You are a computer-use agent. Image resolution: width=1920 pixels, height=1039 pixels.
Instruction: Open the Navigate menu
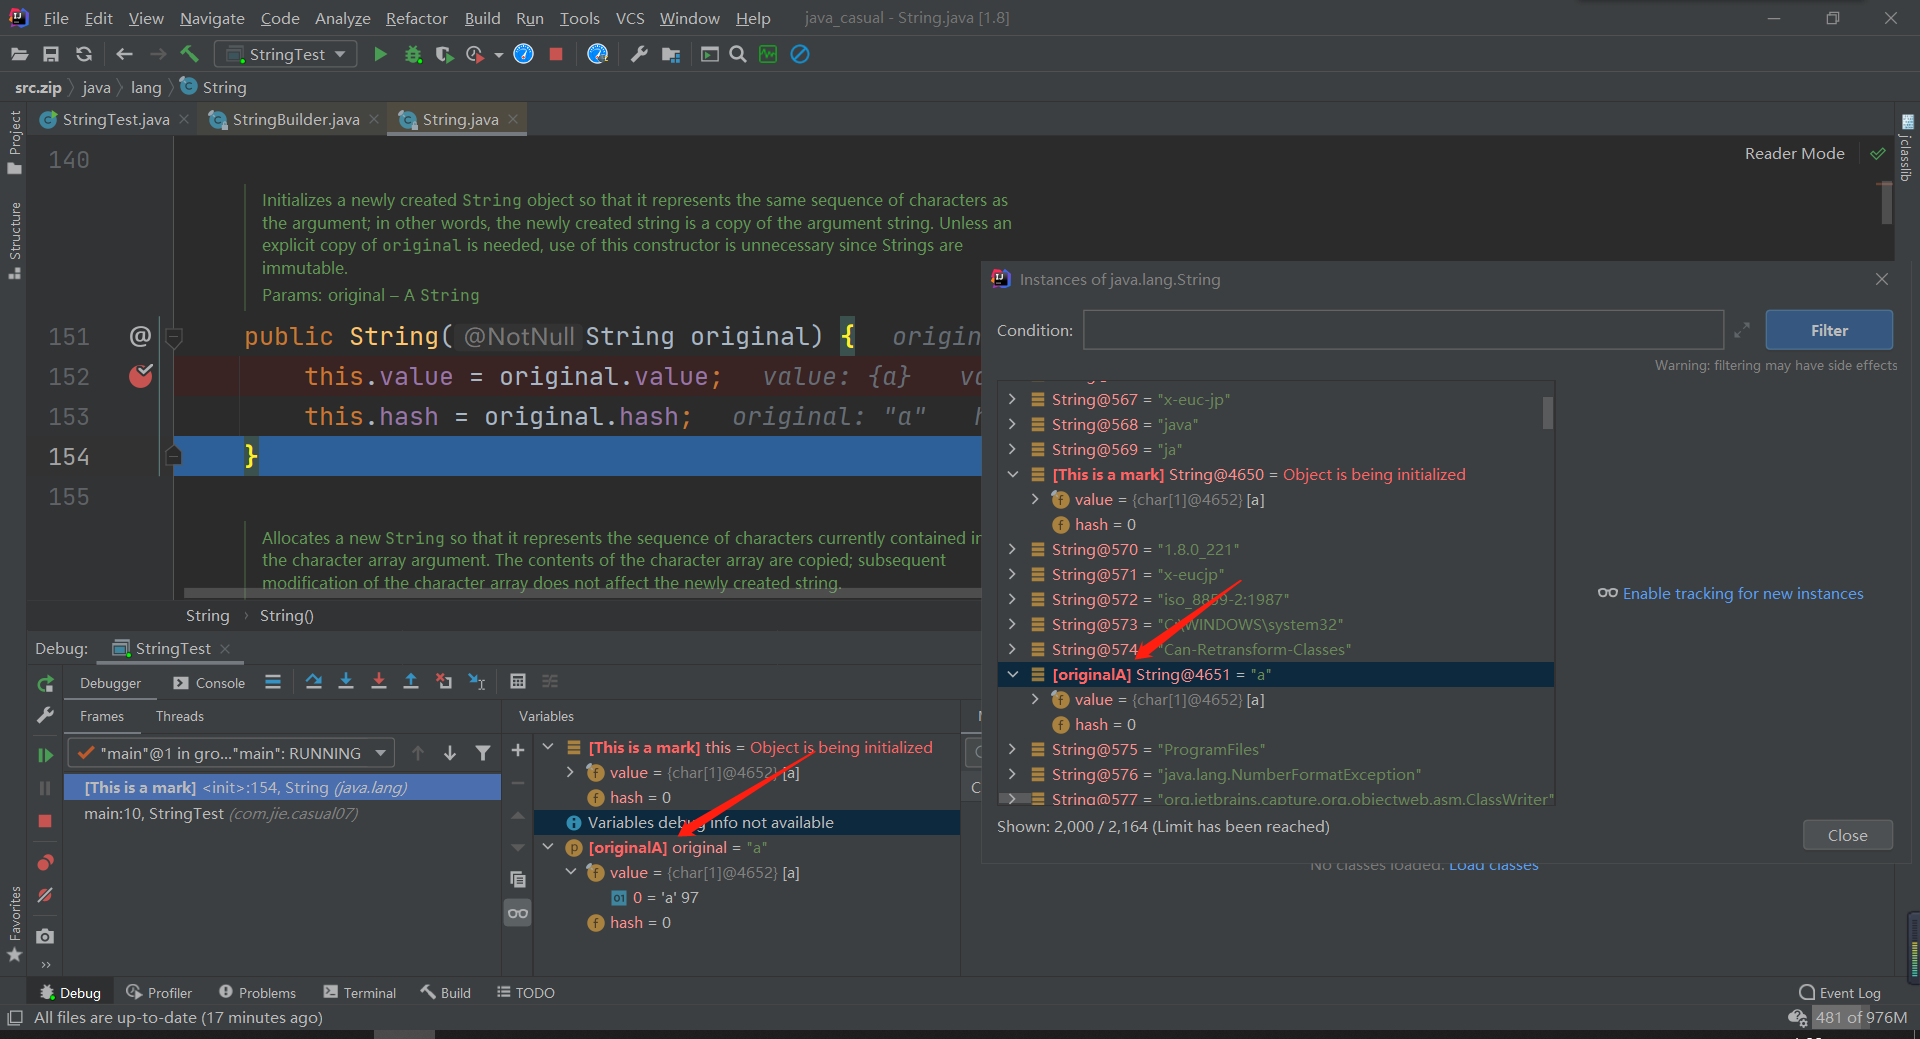212,18
